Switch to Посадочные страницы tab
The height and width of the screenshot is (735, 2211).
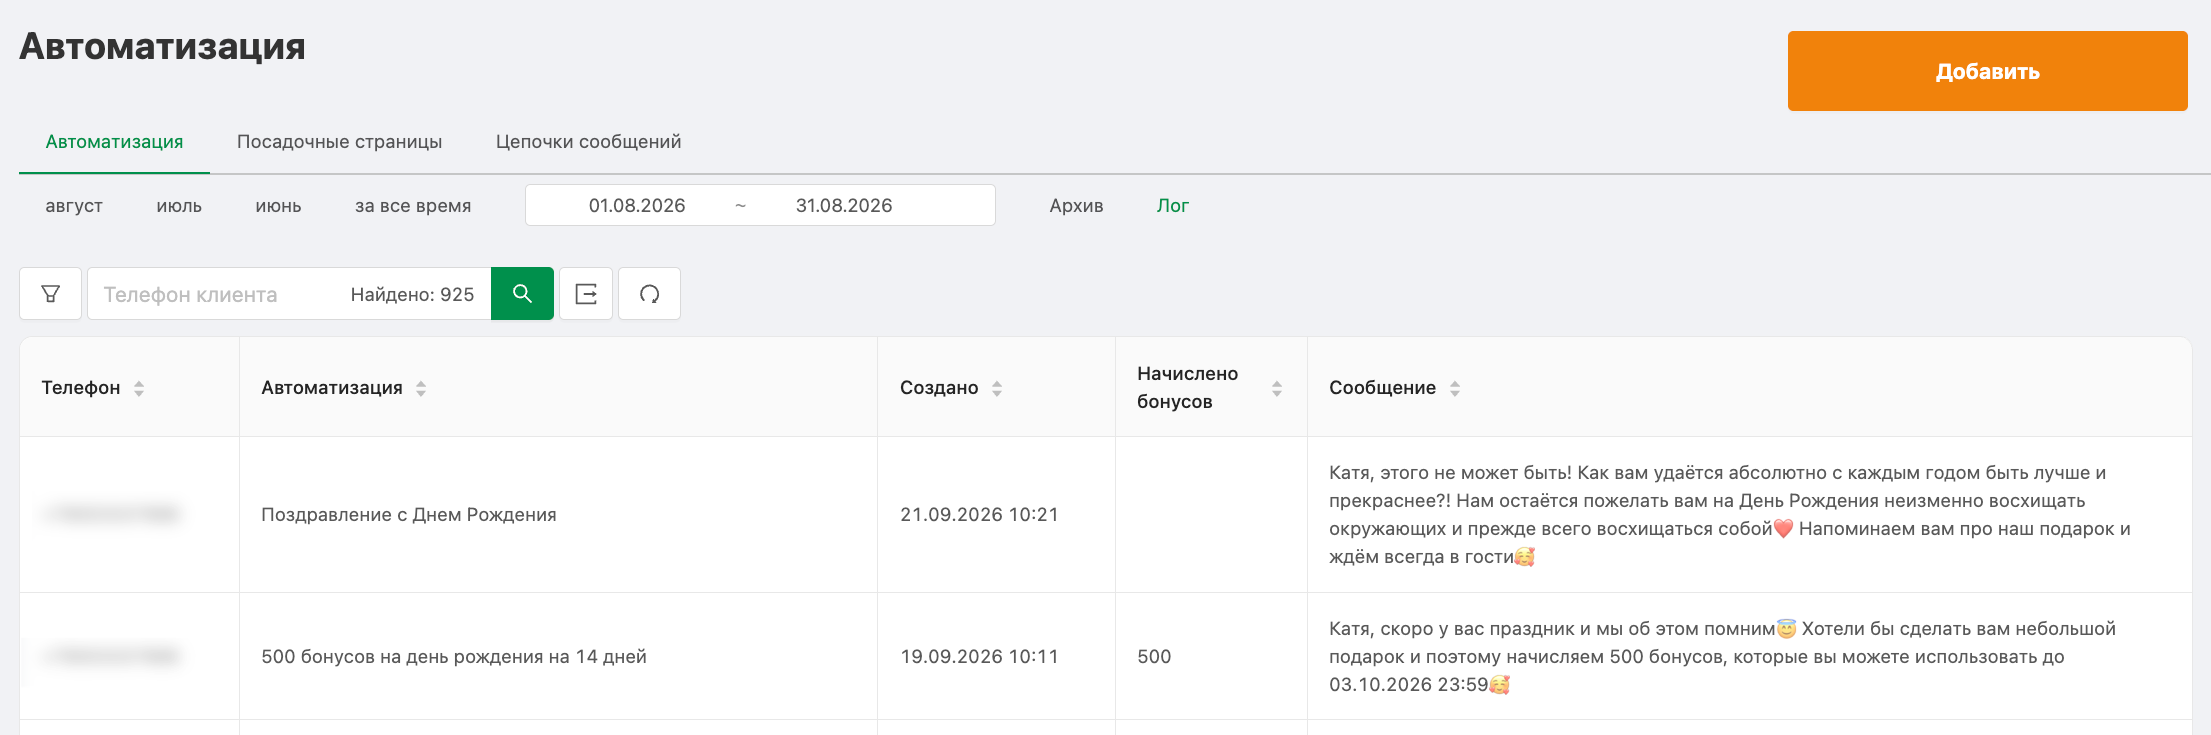coord(340,142)
